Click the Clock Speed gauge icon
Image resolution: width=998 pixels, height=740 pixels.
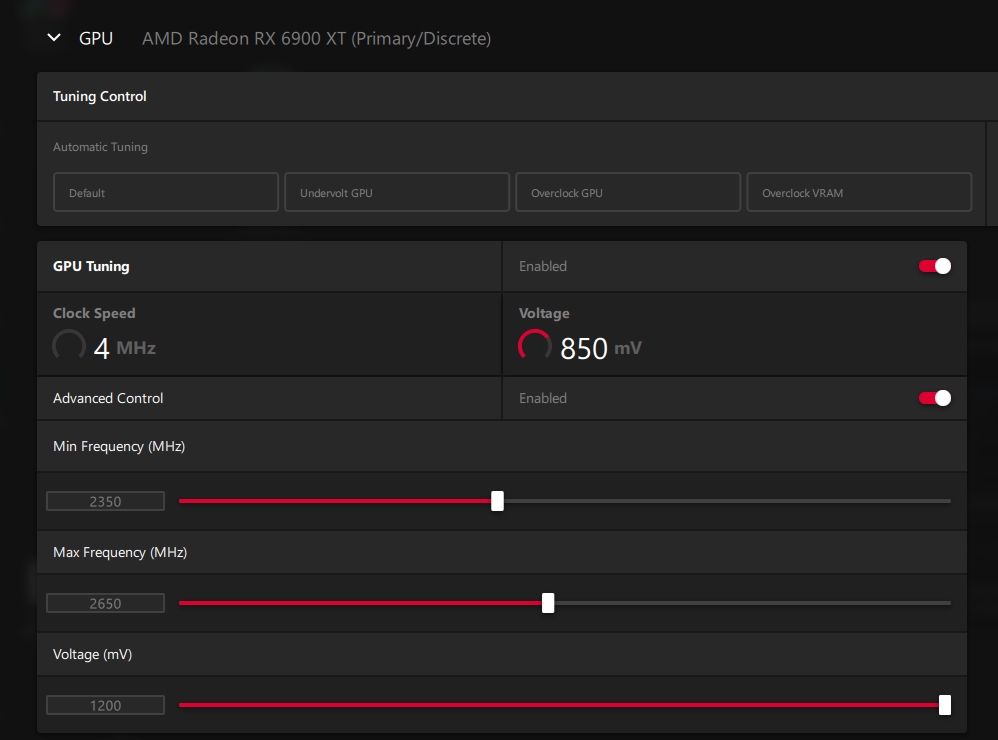pos(69,346)
